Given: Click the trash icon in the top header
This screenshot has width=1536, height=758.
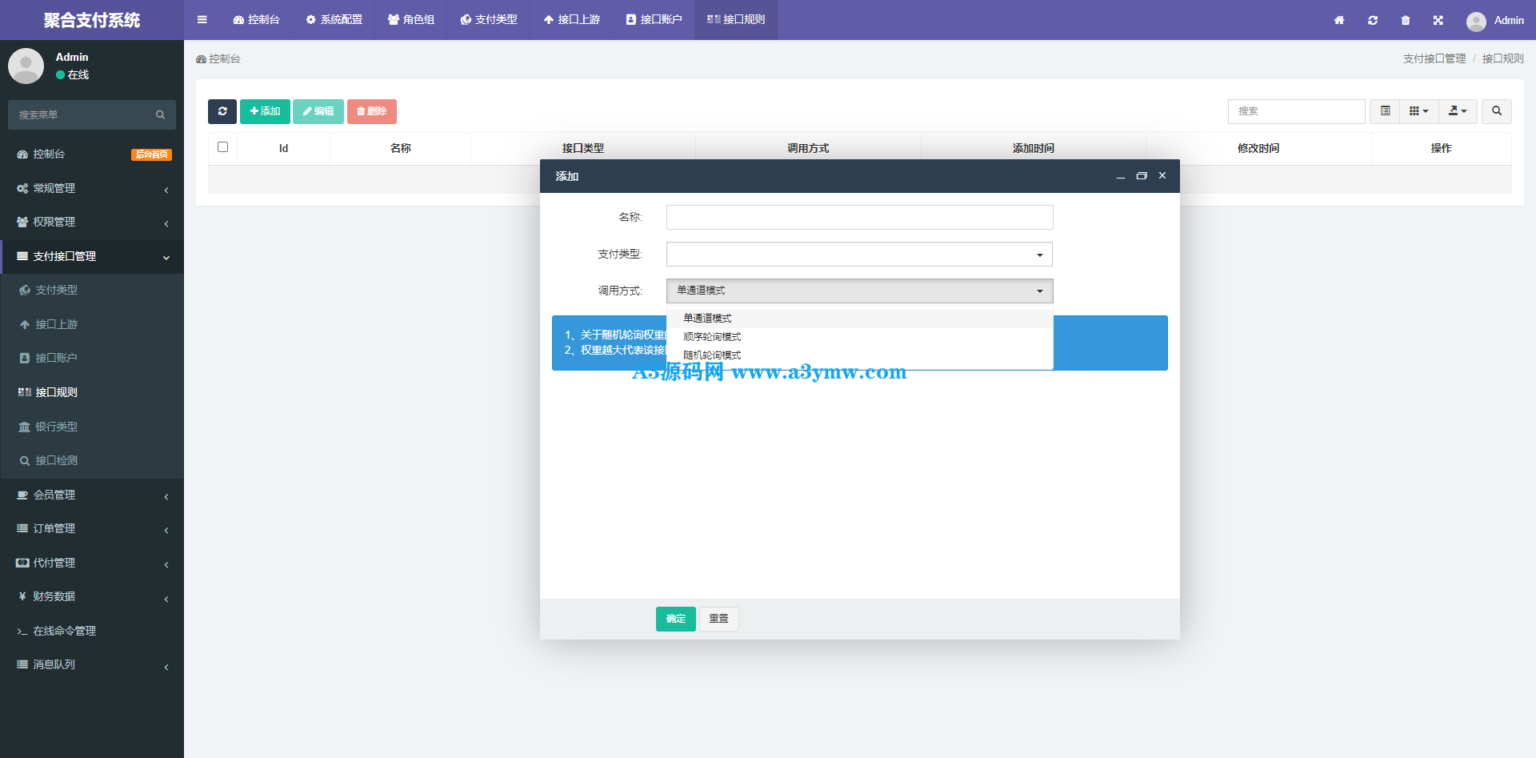Looking at the screenshot, I should click(1405, 20).
